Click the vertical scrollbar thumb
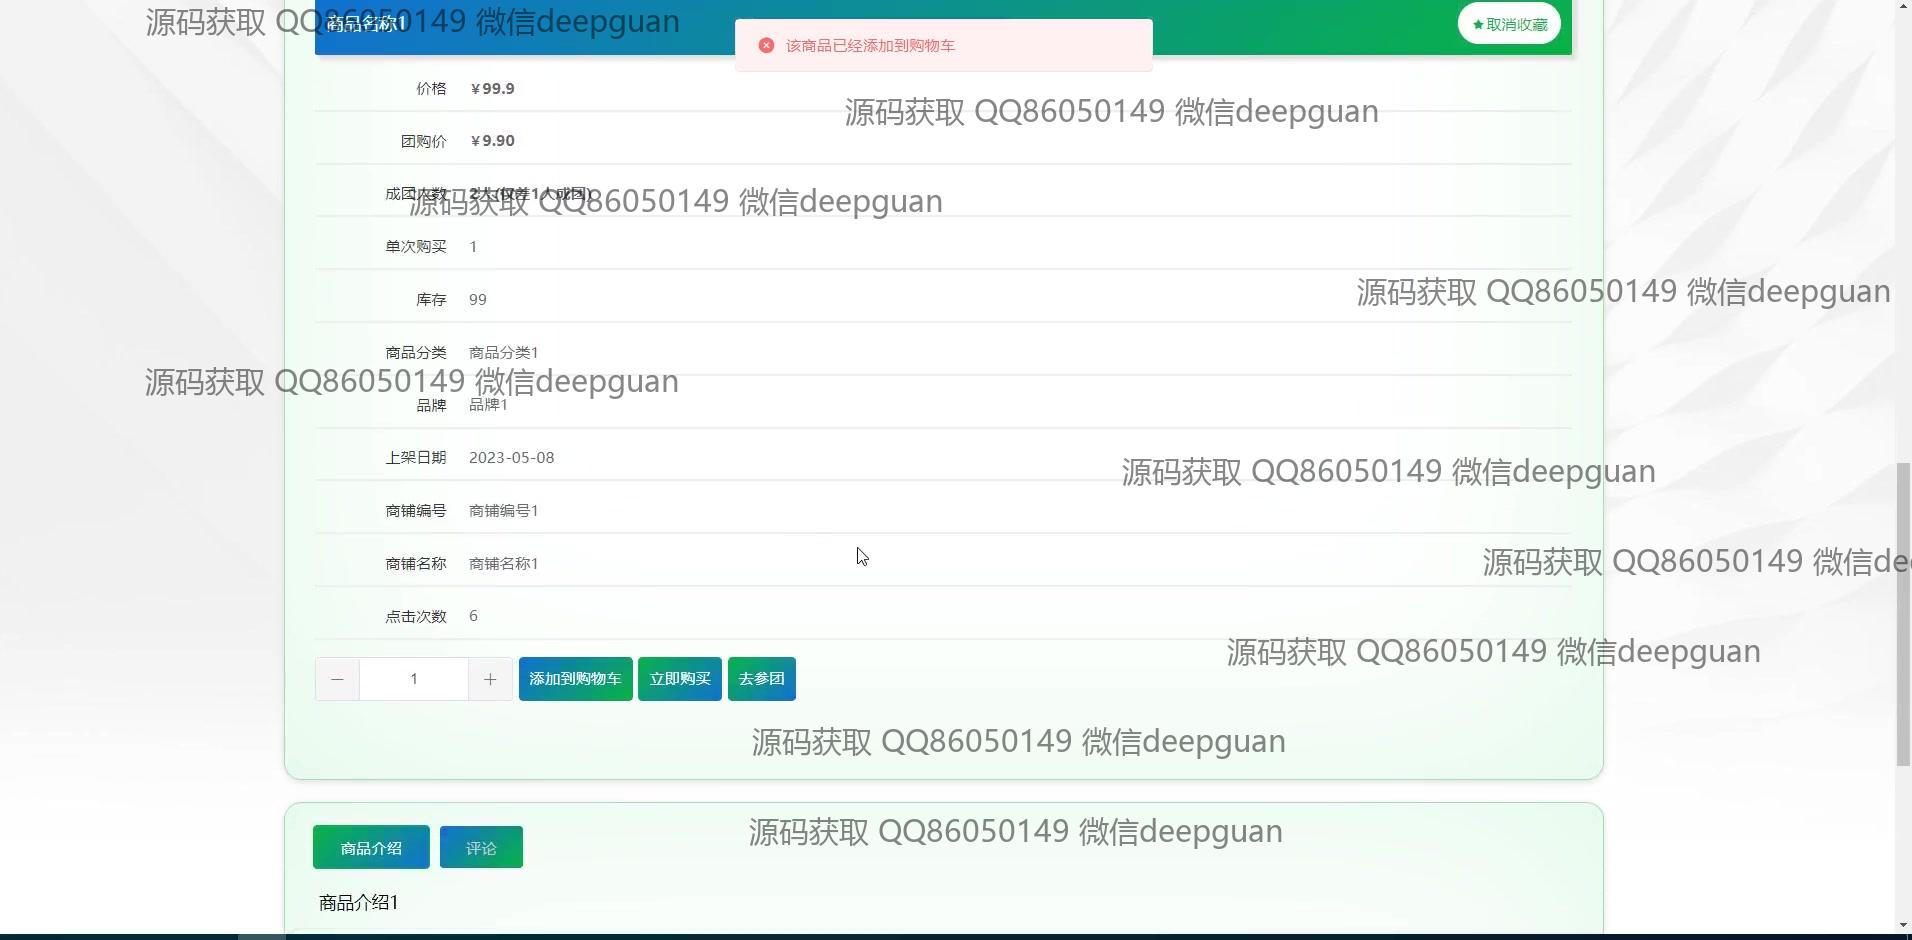Image resolution: width=1912 pixels, height=940 pixels. pos(1902,614)
